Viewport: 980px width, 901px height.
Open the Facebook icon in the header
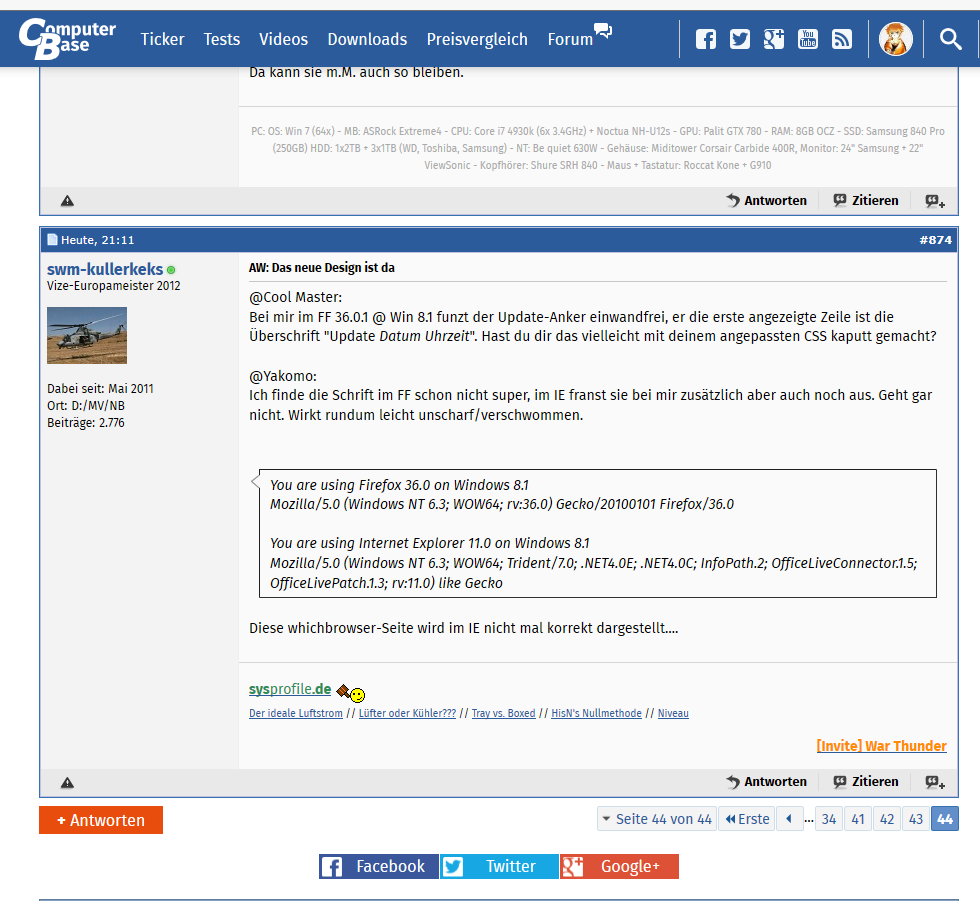tap(706, 39)
